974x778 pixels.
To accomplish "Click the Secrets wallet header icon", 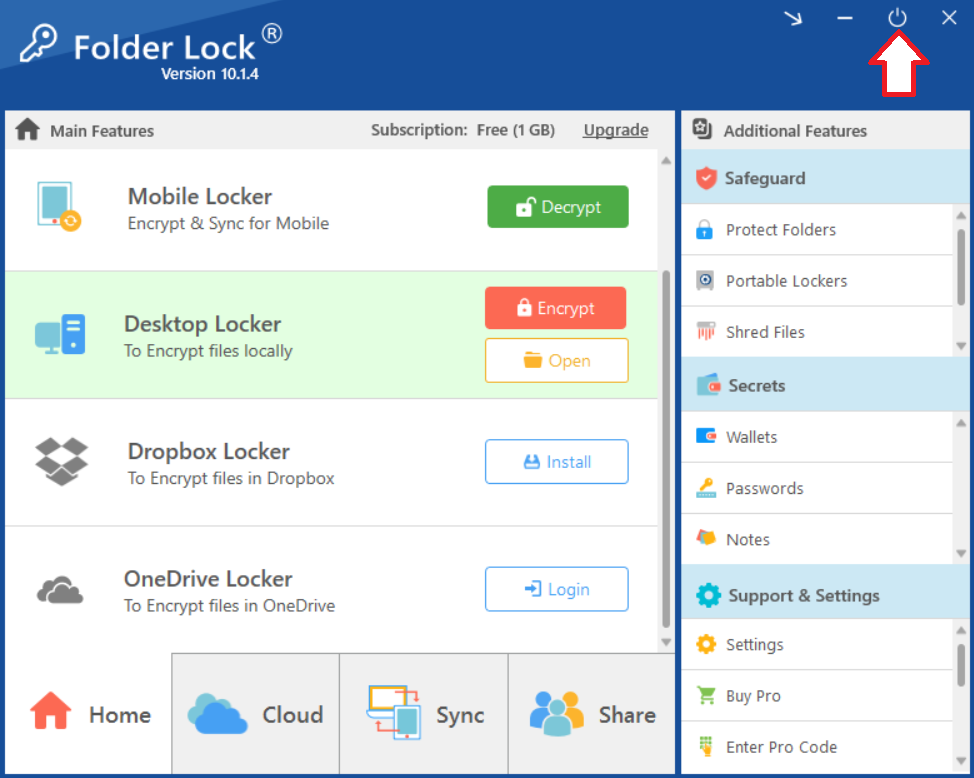I will coord(708,385).
